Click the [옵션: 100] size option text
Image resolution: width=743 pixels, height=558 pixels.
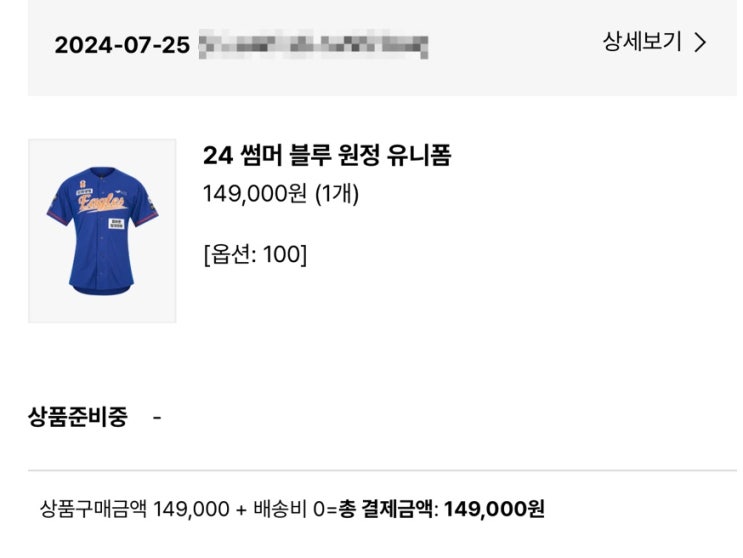(x=255, y=254)
